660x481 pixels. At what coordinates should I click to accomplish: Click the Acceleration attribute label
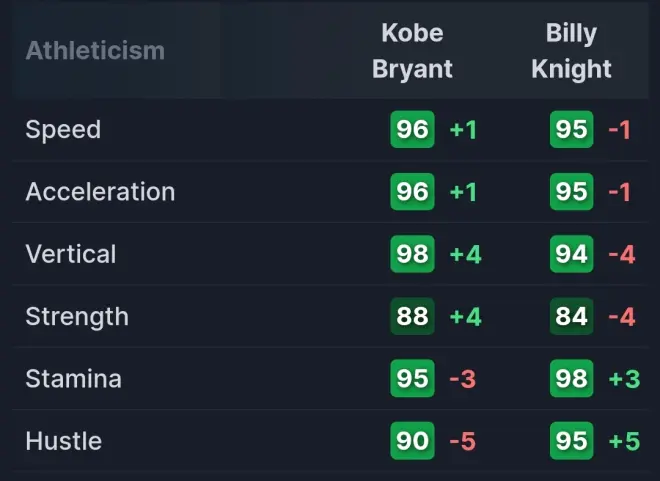(x=100, y=192)
